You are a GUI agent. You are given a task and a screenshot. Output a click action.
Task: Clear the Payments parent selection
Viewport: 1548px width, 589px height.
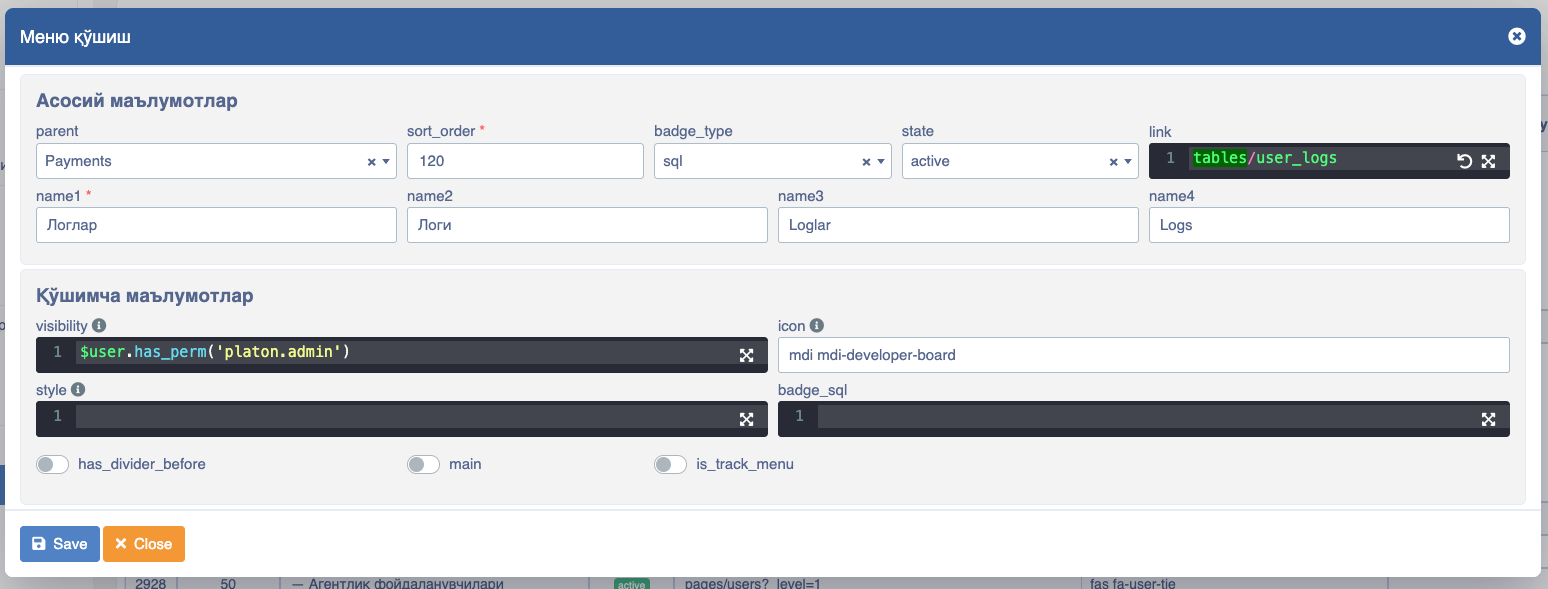[371, 161]
